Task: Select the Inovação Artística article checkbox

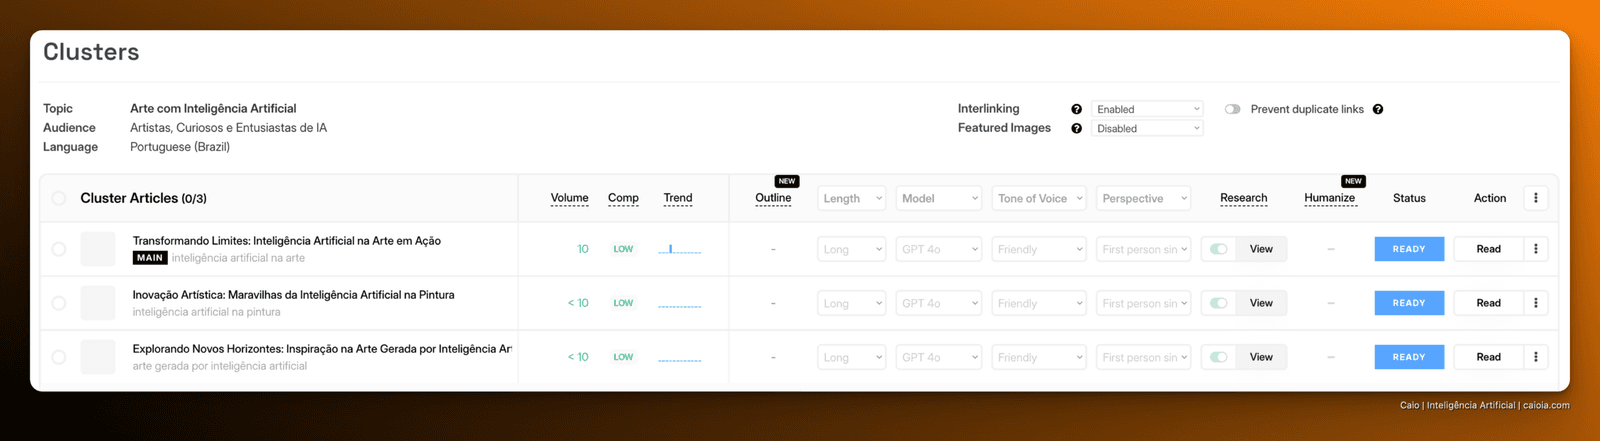Action: click(59, 303)
